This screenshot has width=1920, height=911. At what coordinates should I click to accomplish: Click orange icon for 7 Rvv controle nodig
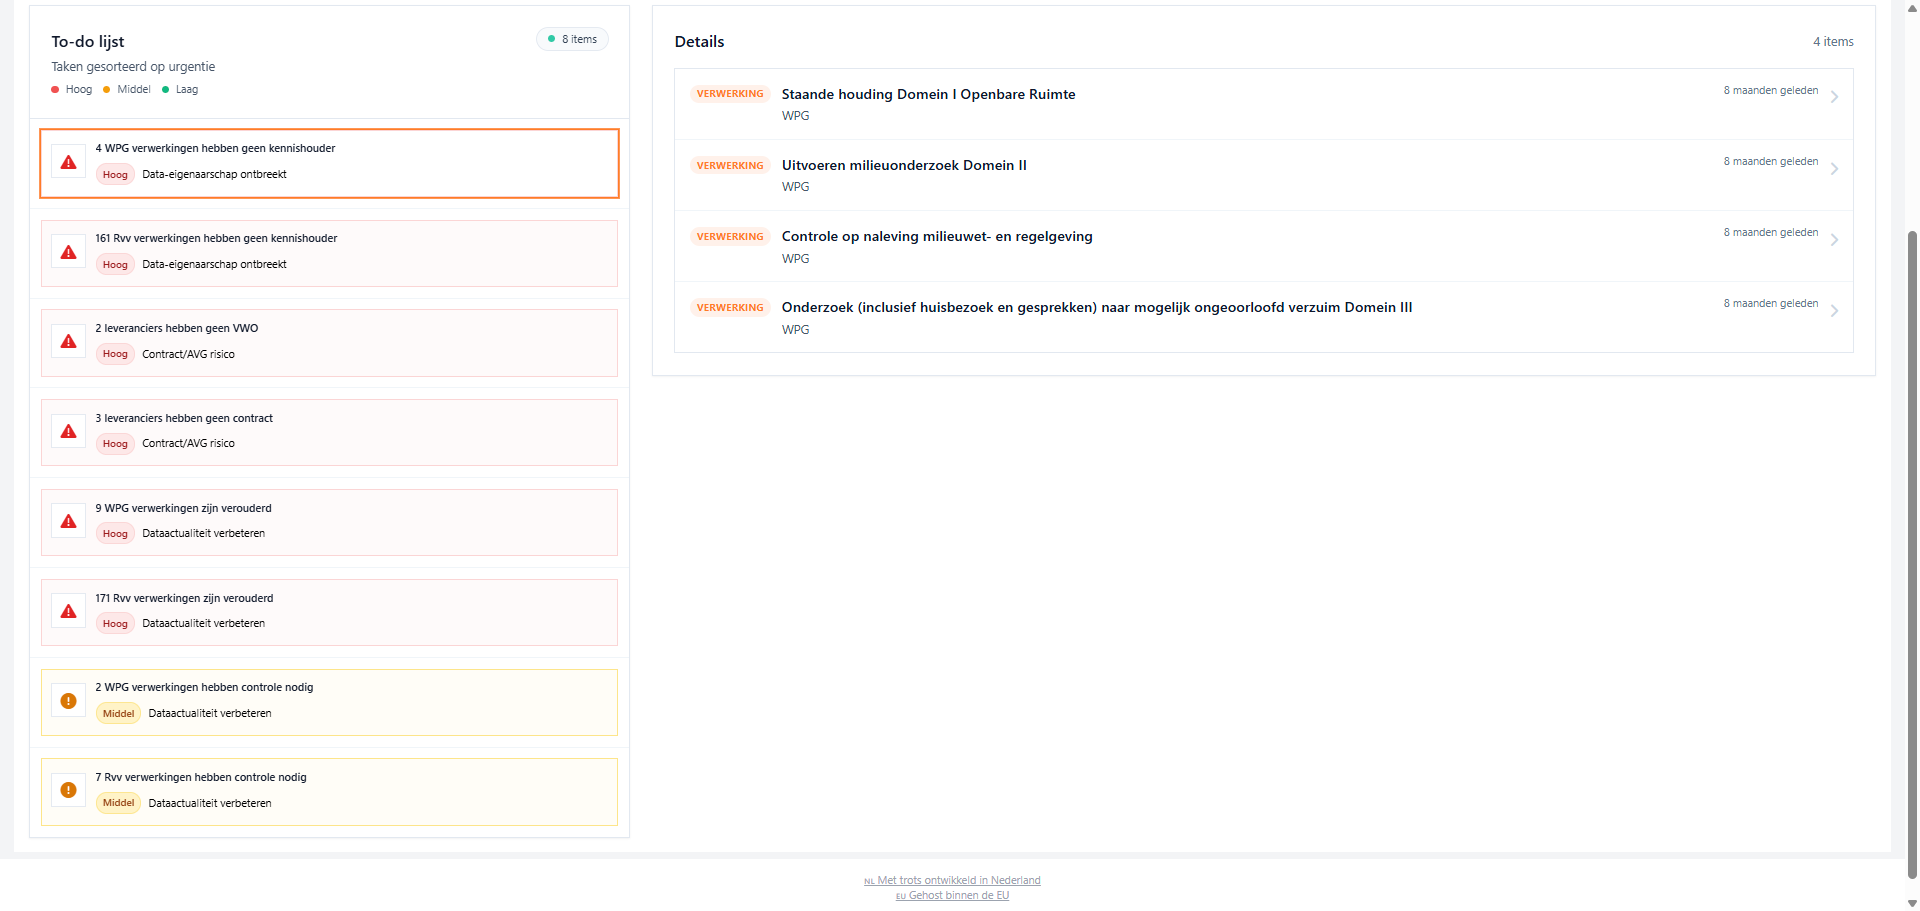tap(68, 790)
